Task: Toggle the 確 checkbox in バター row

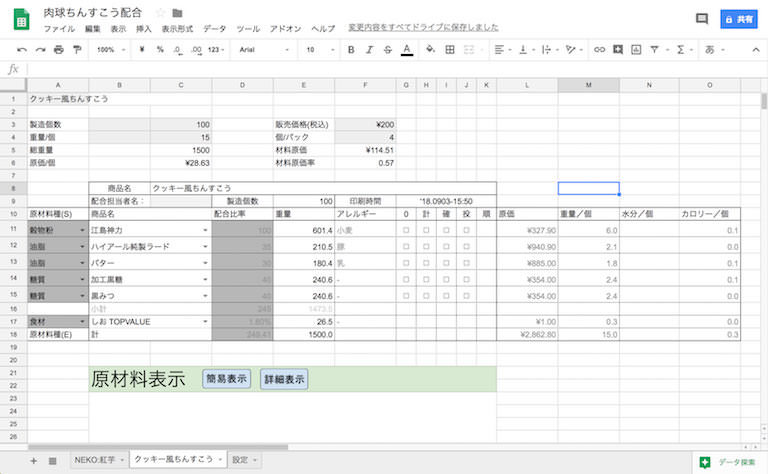Action: (446, 263)
